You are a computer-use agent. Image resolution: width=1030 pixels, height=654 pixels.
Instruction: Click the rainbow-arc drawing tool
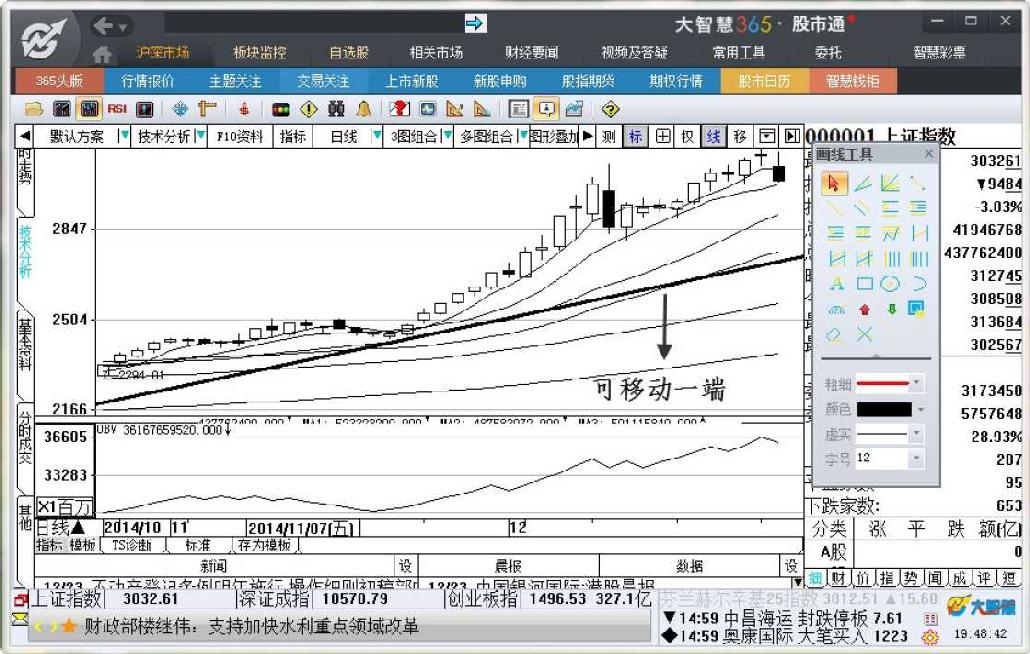[x=836, y=309]
